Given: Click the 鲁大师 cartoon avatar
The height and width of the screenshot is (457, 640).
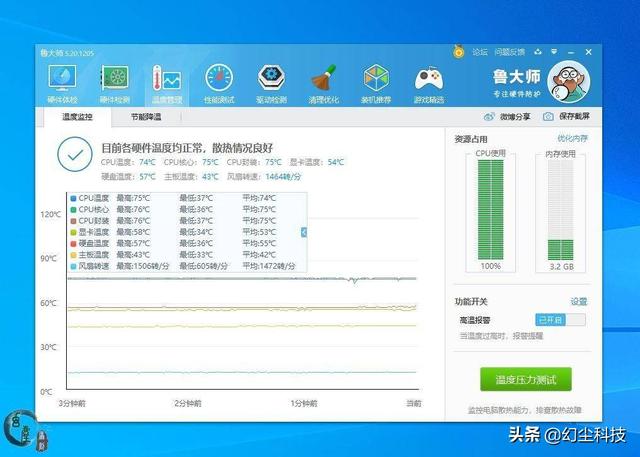Looking at the screenshot, I should coord(569,82).
